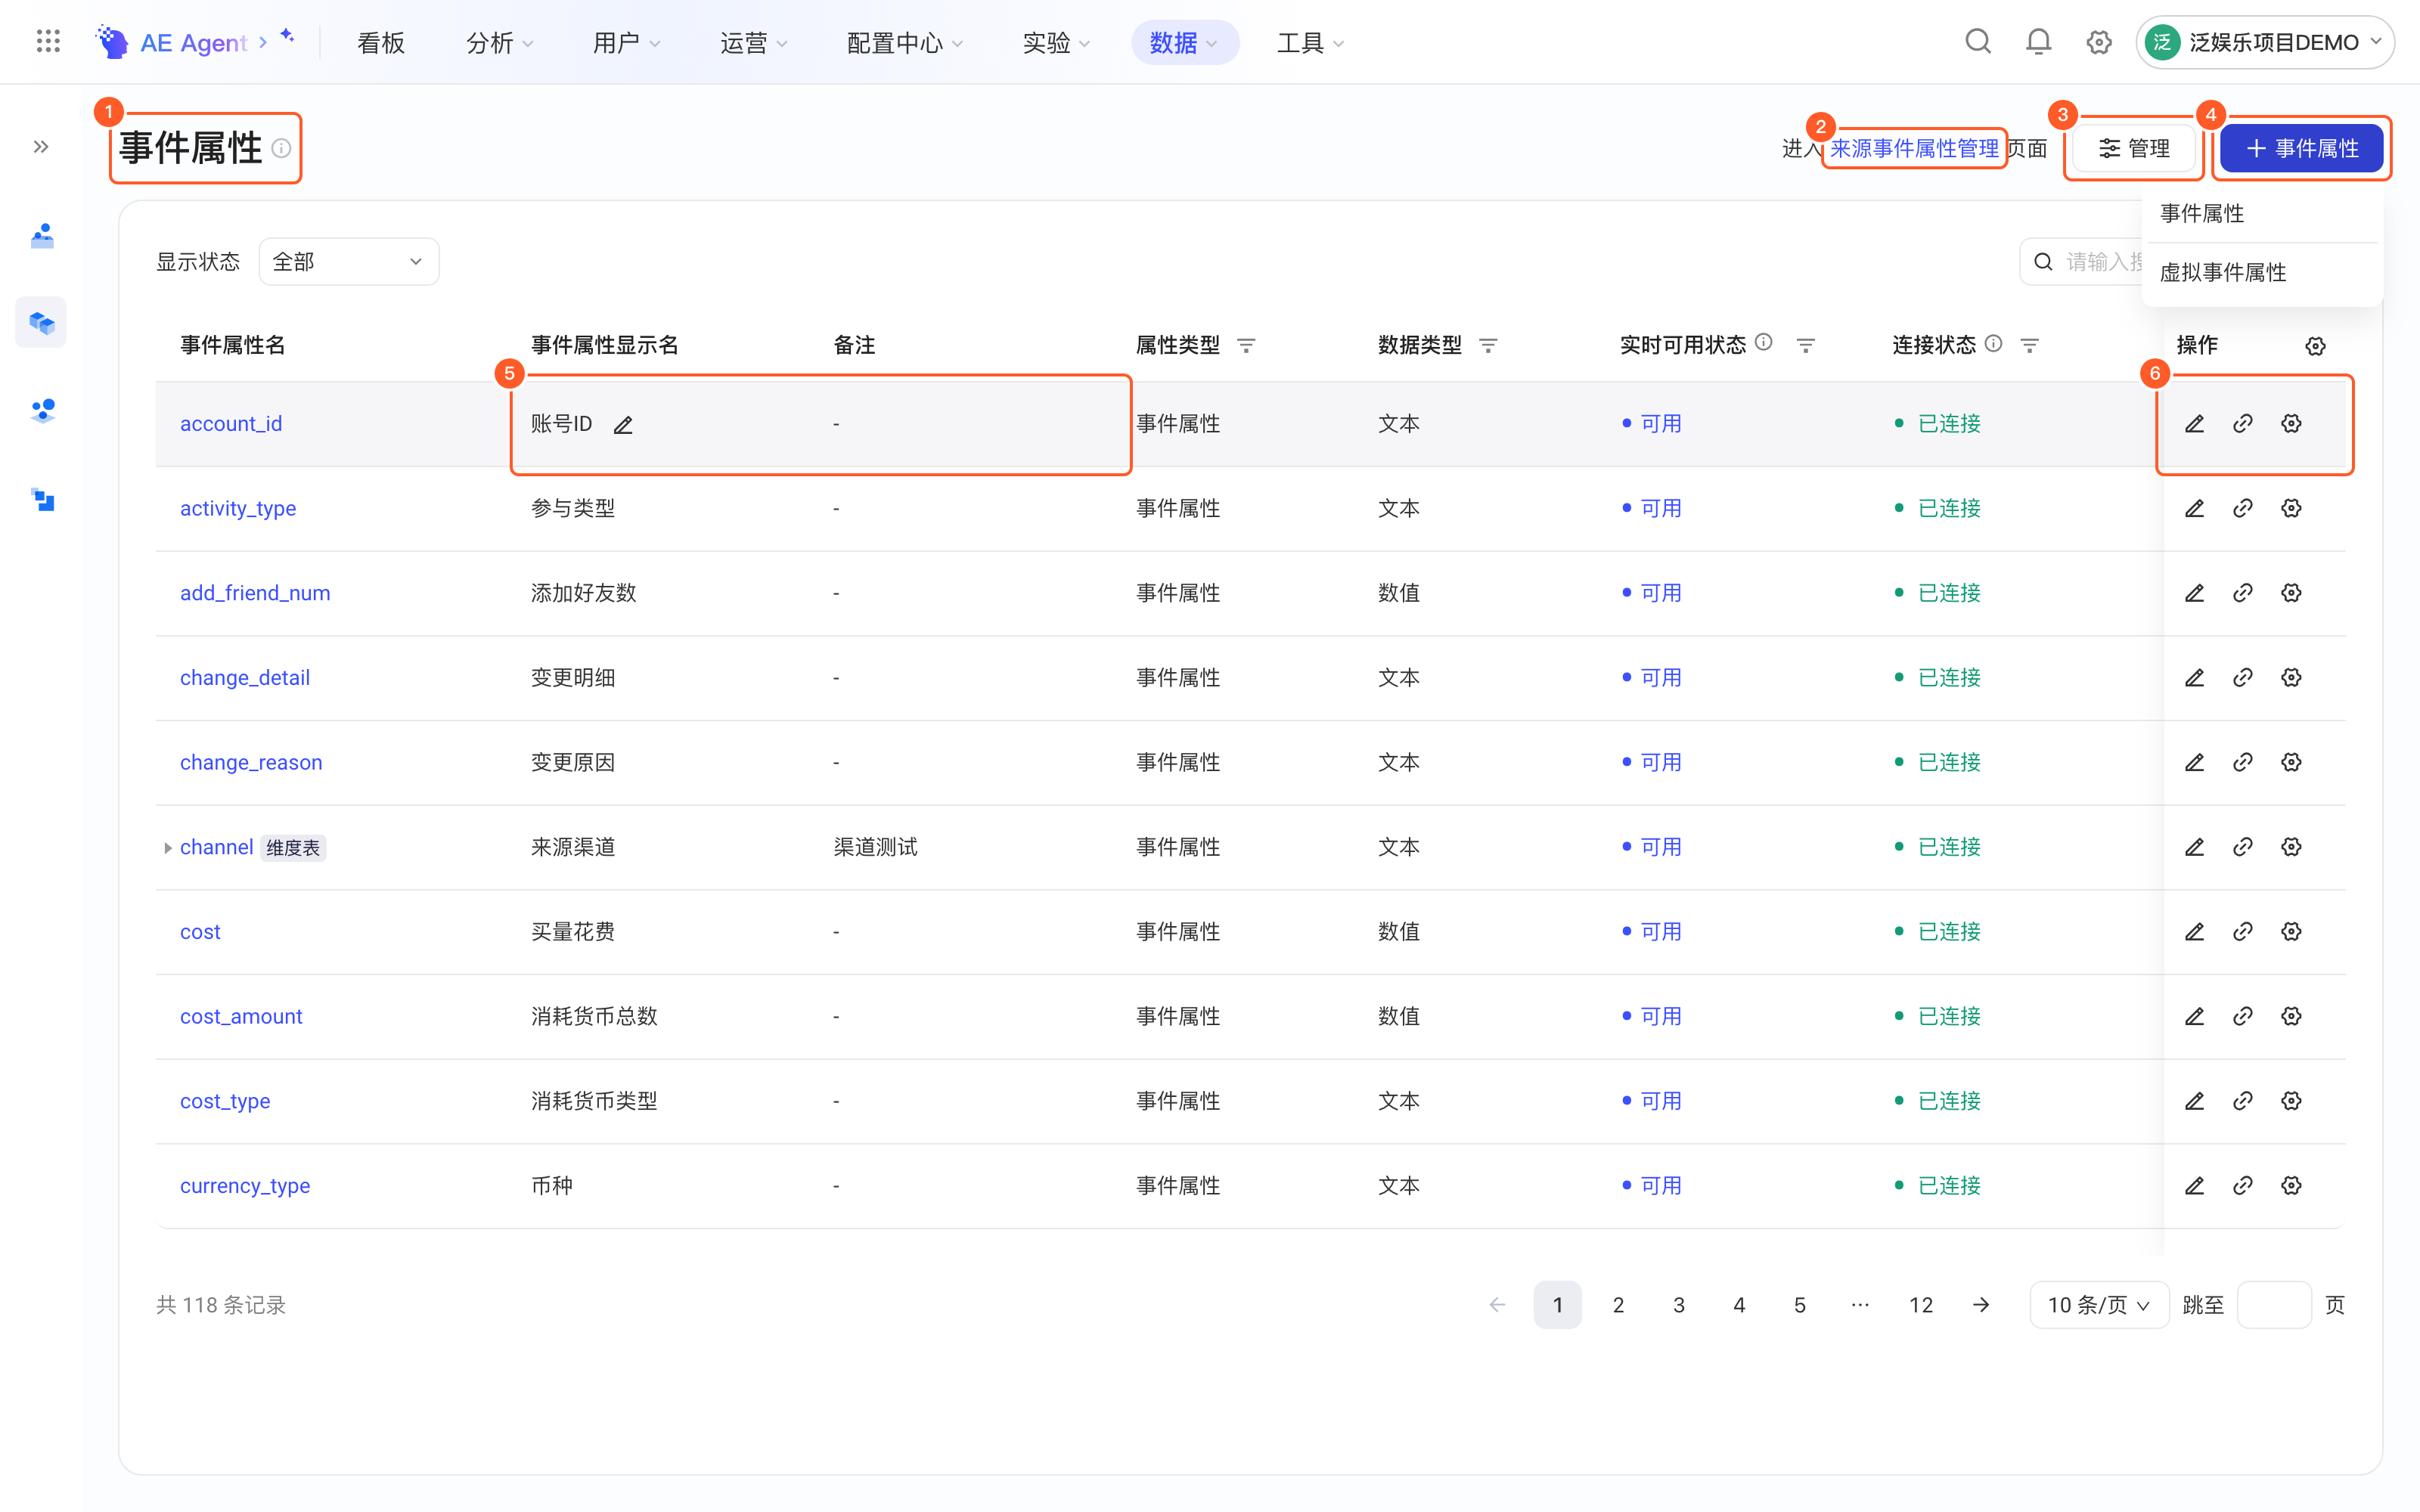This screenshot has width=2420, height=1512.
Task: Open the 显示状态 dropdown showing 全部
Action: point(349,262)
